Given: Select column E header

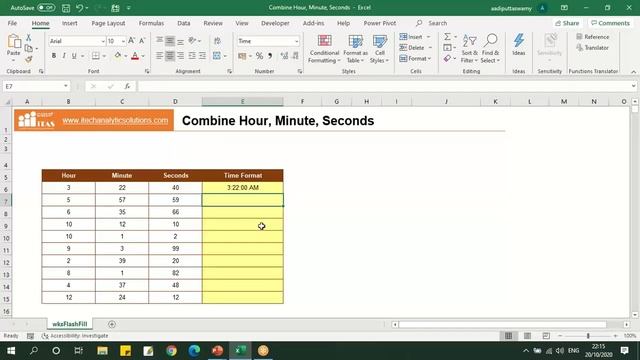Looking at the screenshot, I should pos(242,101).
